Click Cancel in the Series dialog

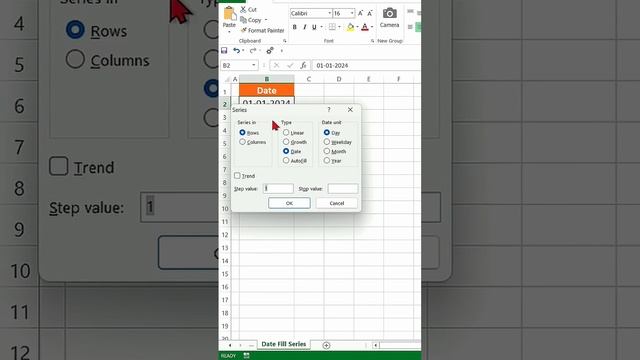click(x=337, y=203)
